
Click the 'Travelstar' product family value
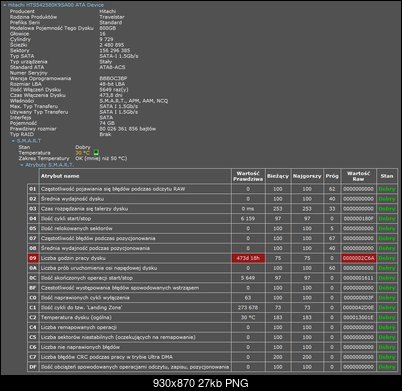point(112,17)
